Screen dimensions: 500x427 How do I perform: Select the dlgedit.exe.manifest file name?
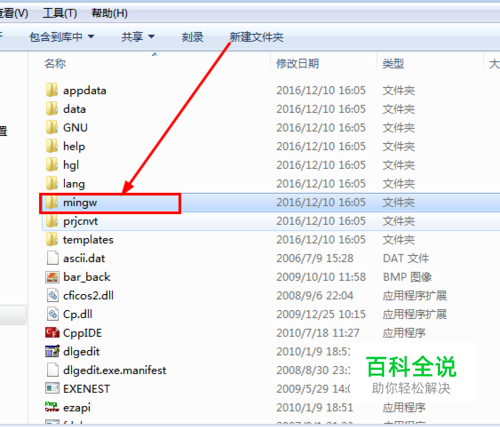click(x=115, y=371)
